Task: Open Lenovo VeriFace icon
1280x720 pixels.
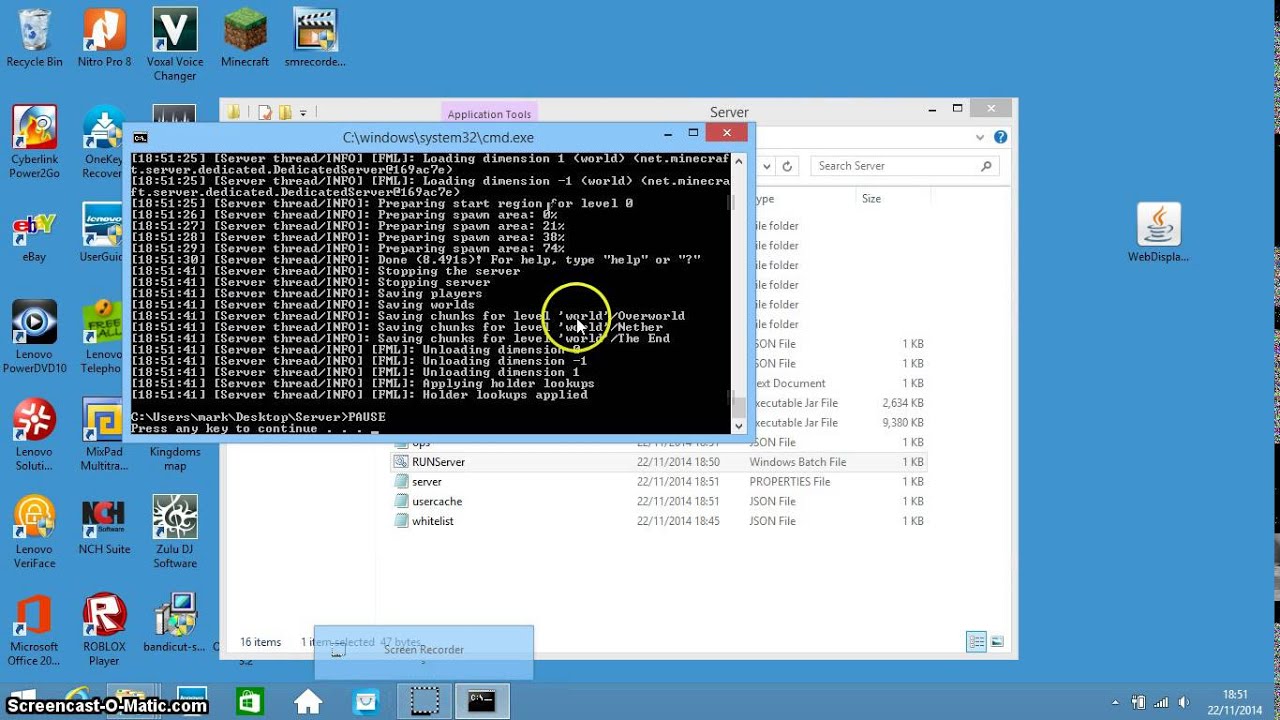Action: (x=34, y=532)
